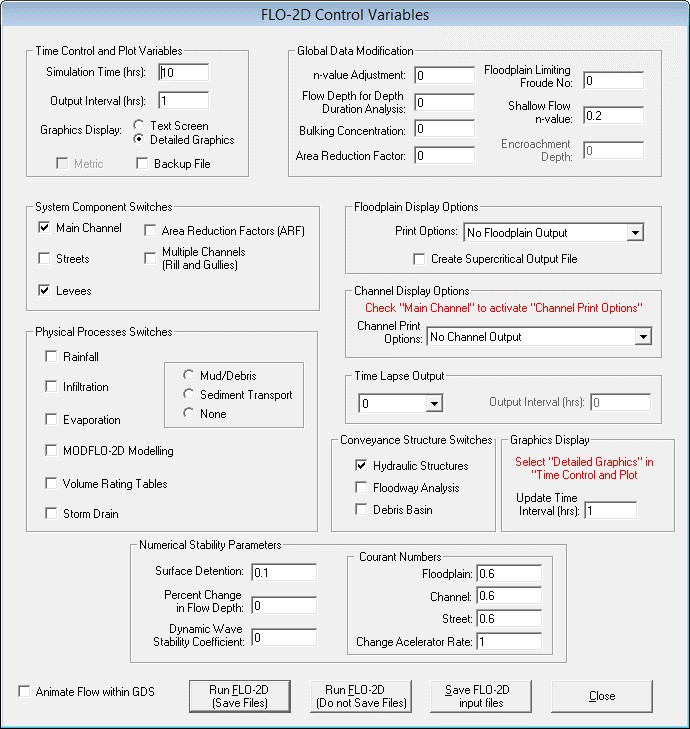Viewport: 690px width, 729px height.
Task: Enable Streets system component
Action: click(44, 259)
